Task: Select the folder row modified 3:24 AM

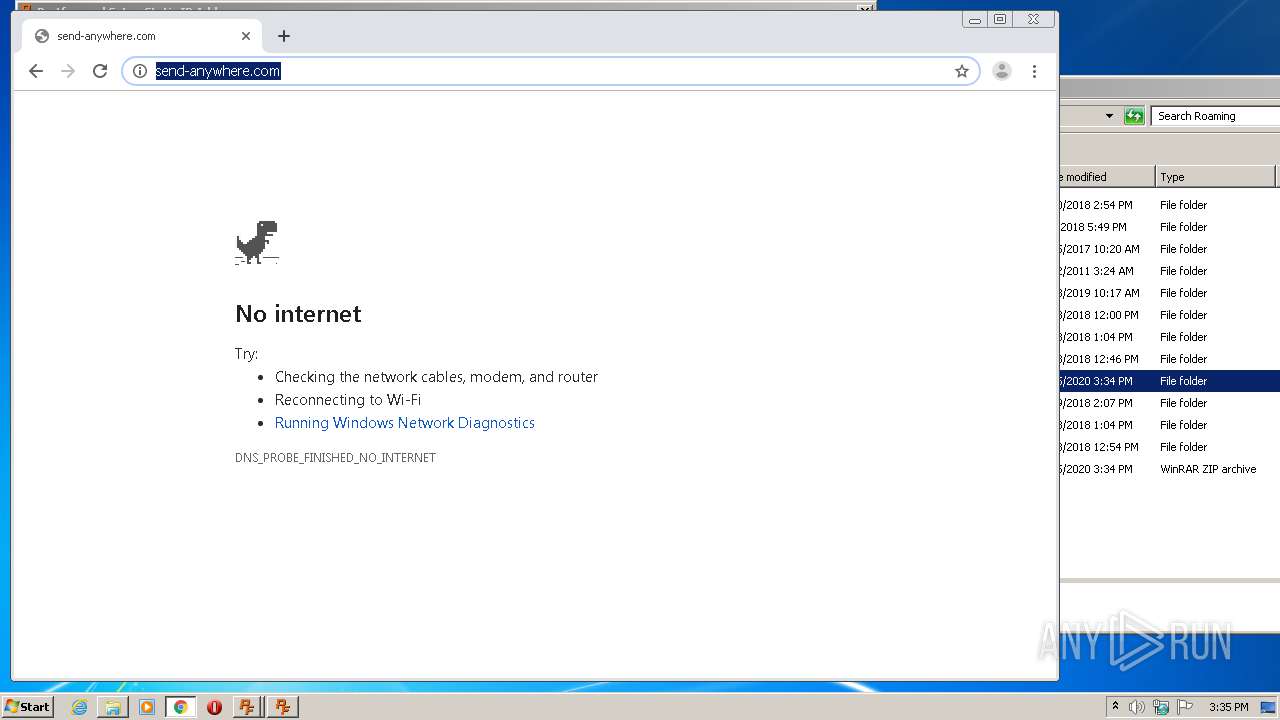Action: point(1170,271)
